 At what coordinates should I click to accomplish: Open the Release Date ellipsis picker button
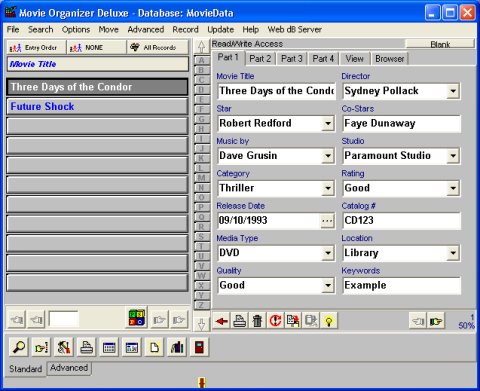point(327,220)
